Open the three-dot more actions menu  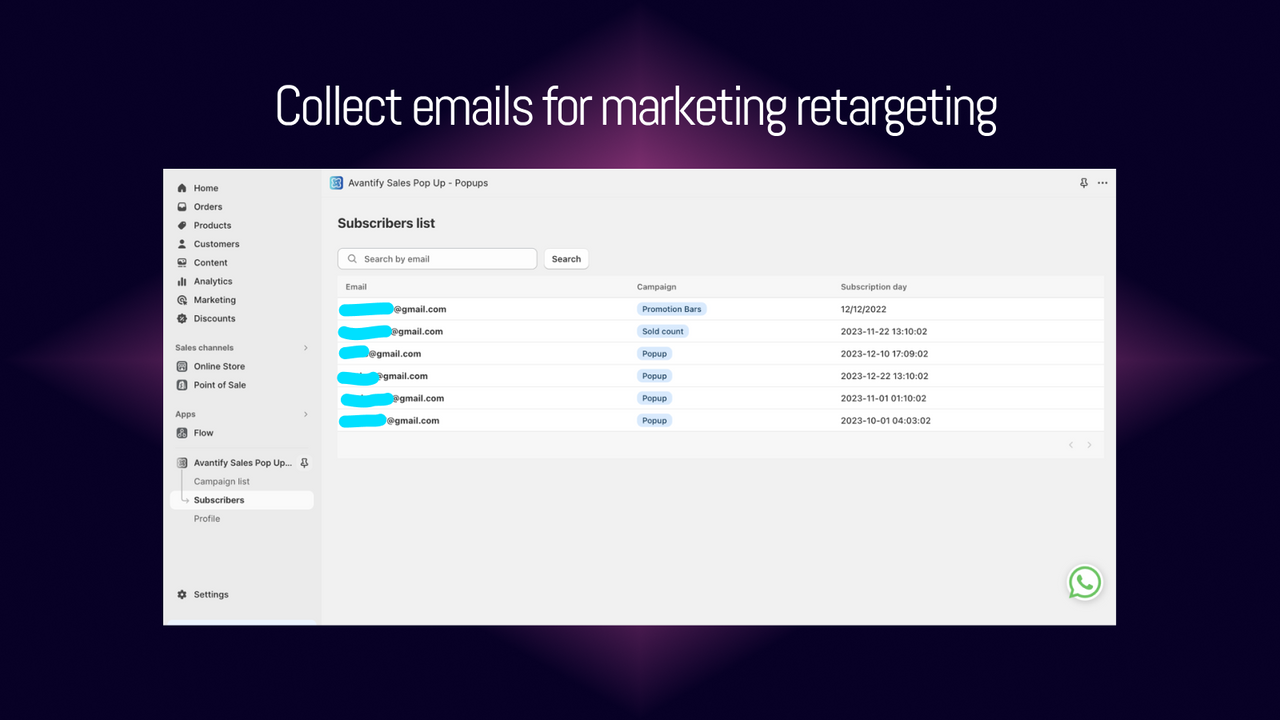pyautogui.click(x=1102, y=183)
